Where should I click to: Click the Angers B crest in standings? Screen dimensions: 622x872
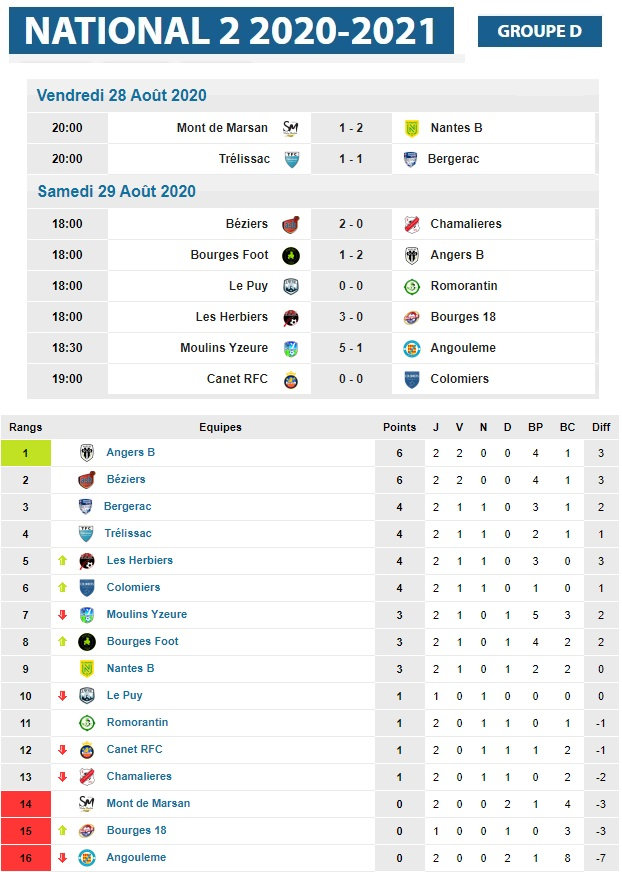click(87, 453)
